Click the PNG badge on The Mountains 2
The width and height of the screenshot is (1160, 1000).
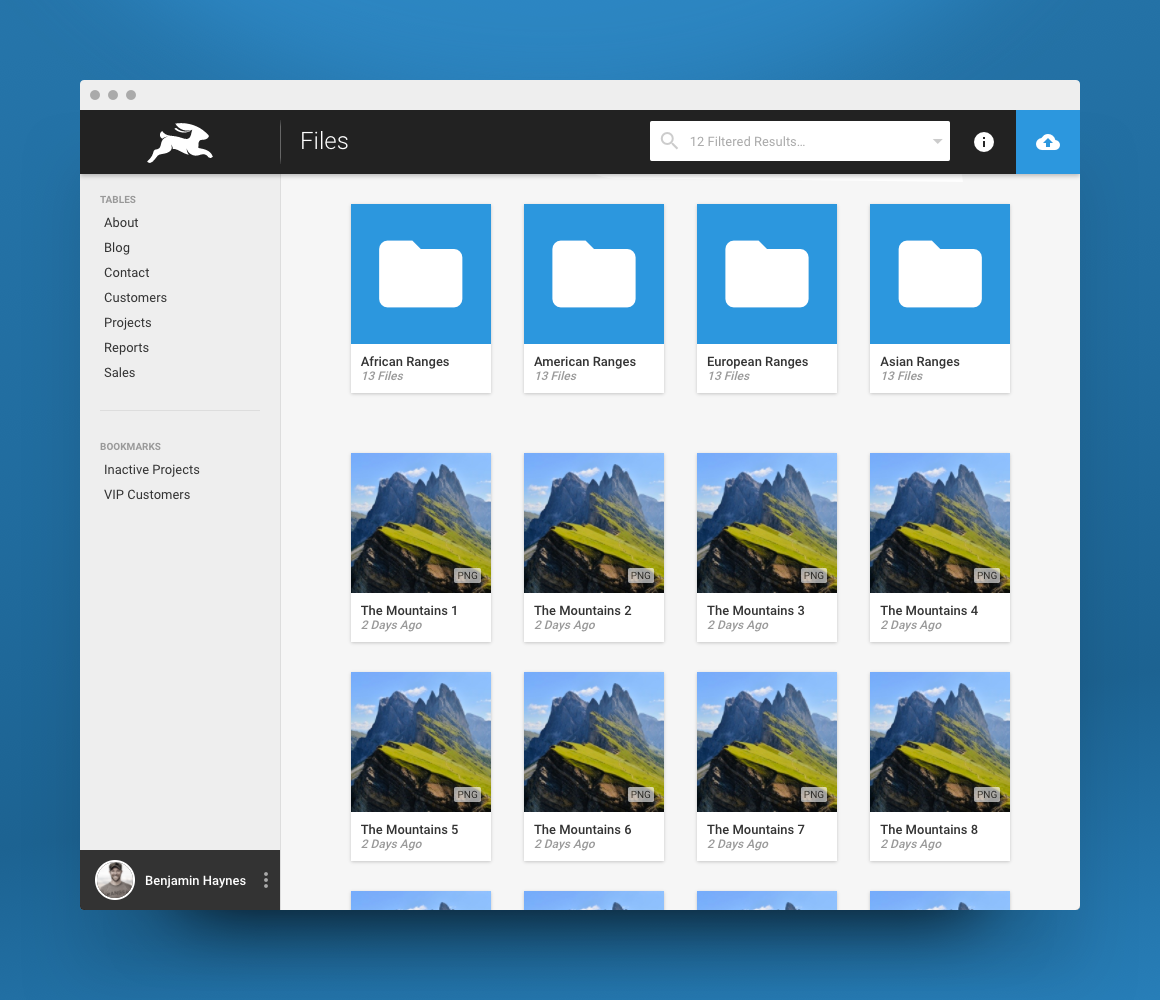[x=641, y=575]
